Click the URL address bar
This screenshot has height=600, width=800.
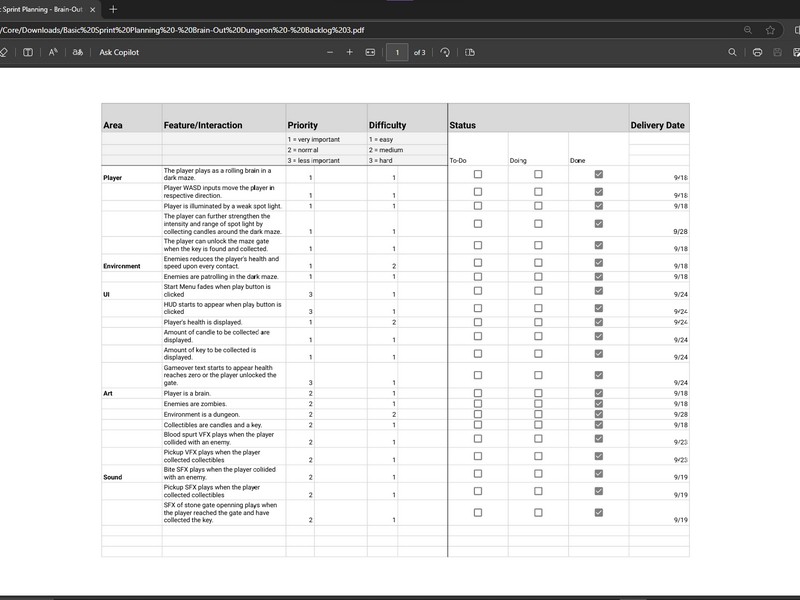coord(300,30)
